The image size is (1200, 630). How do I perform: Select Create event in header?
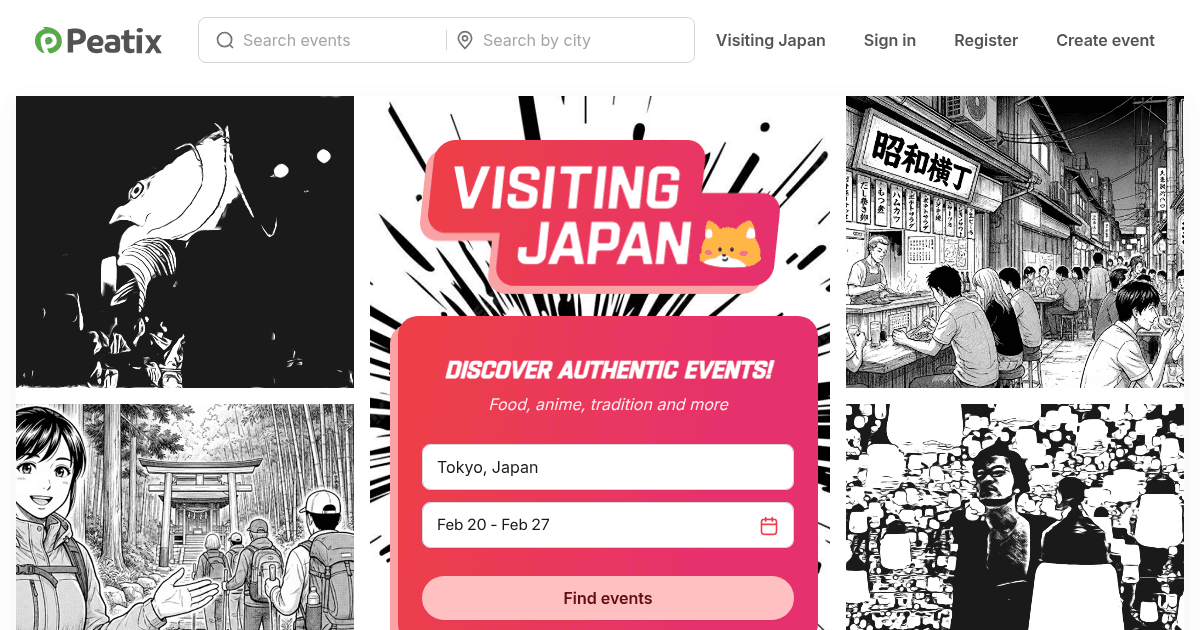click(x=1105, y=40)
